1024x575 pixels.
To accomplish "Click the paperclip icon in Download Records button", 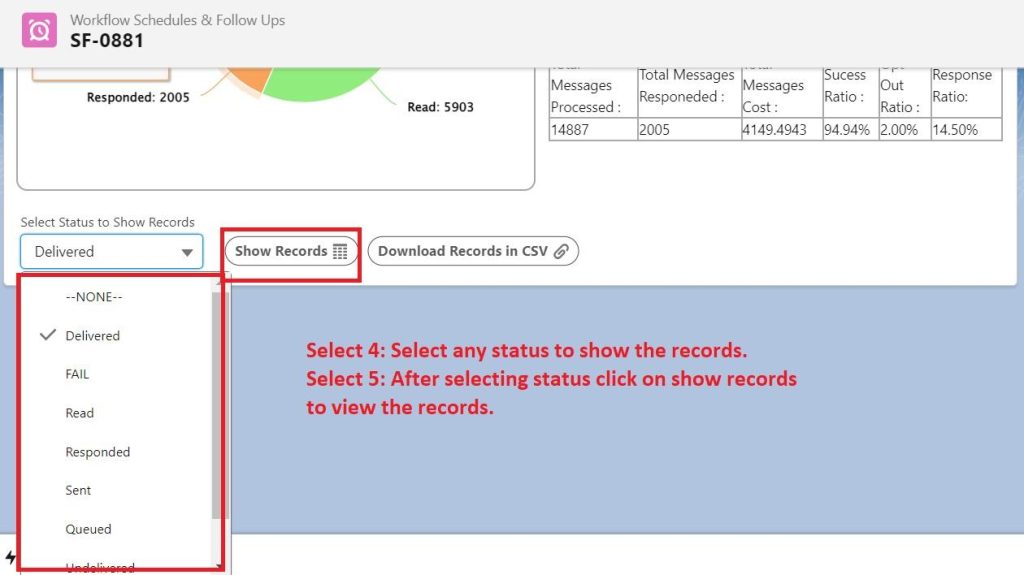I will click(x=561, y=252).
